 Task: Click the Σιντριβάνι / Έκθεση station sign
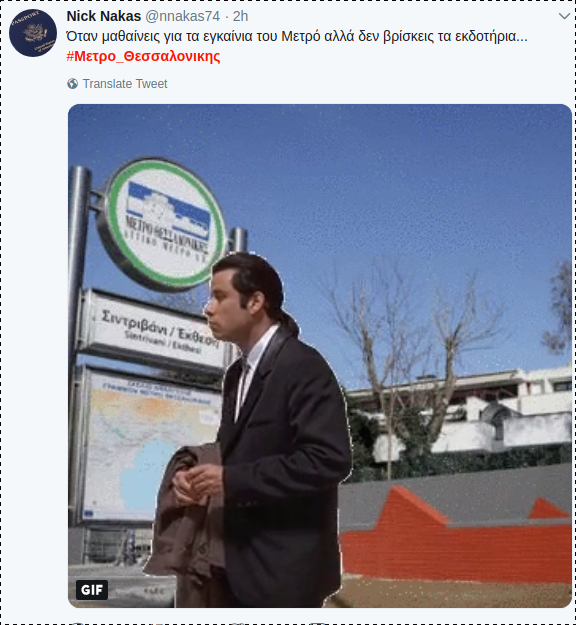tap(153, 333)
